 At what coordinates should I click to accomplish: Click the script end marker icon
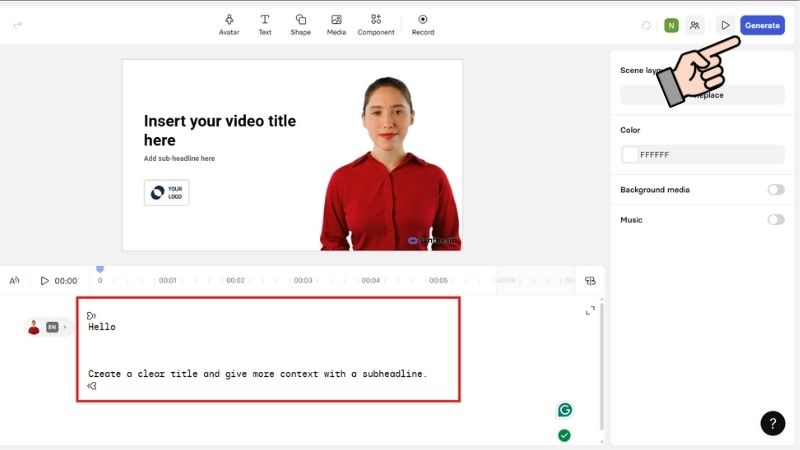(92, 386)
